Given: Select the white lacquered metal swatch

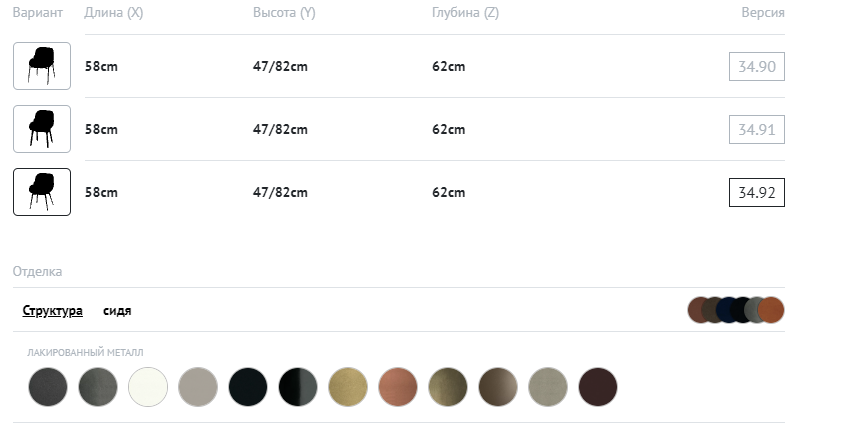Looking at the screenshot, I should click(x=148, y=386).
